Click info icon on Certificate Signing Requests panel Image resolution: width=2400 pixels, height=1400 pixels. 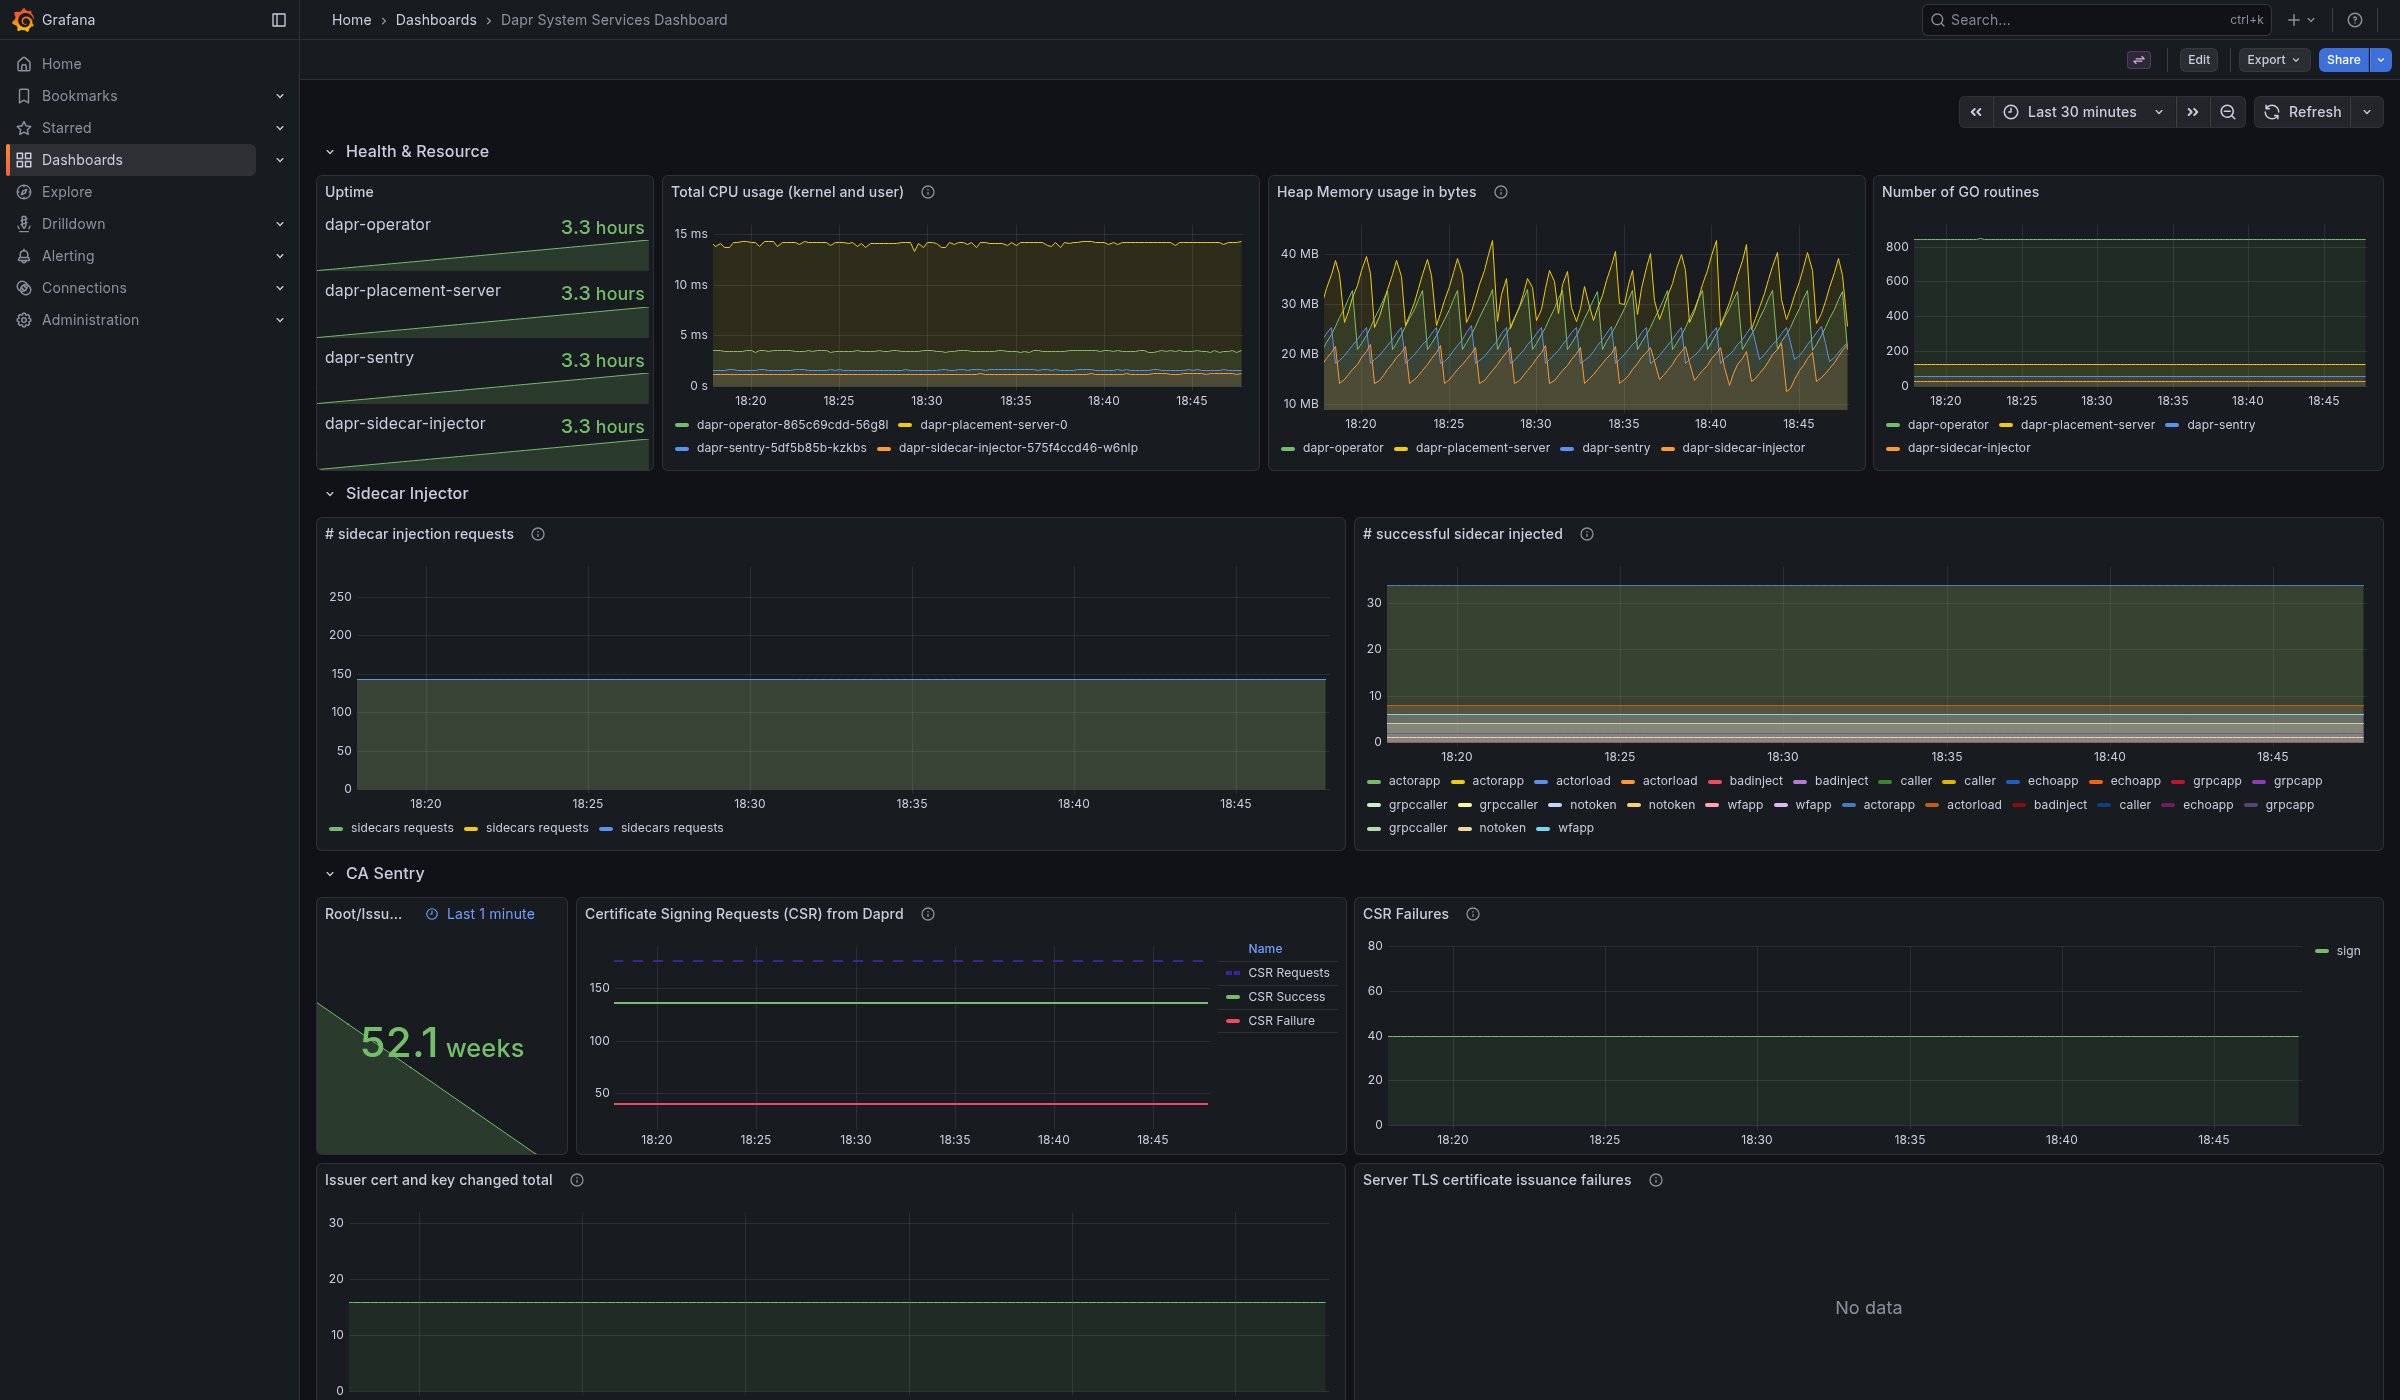point(928,914)
